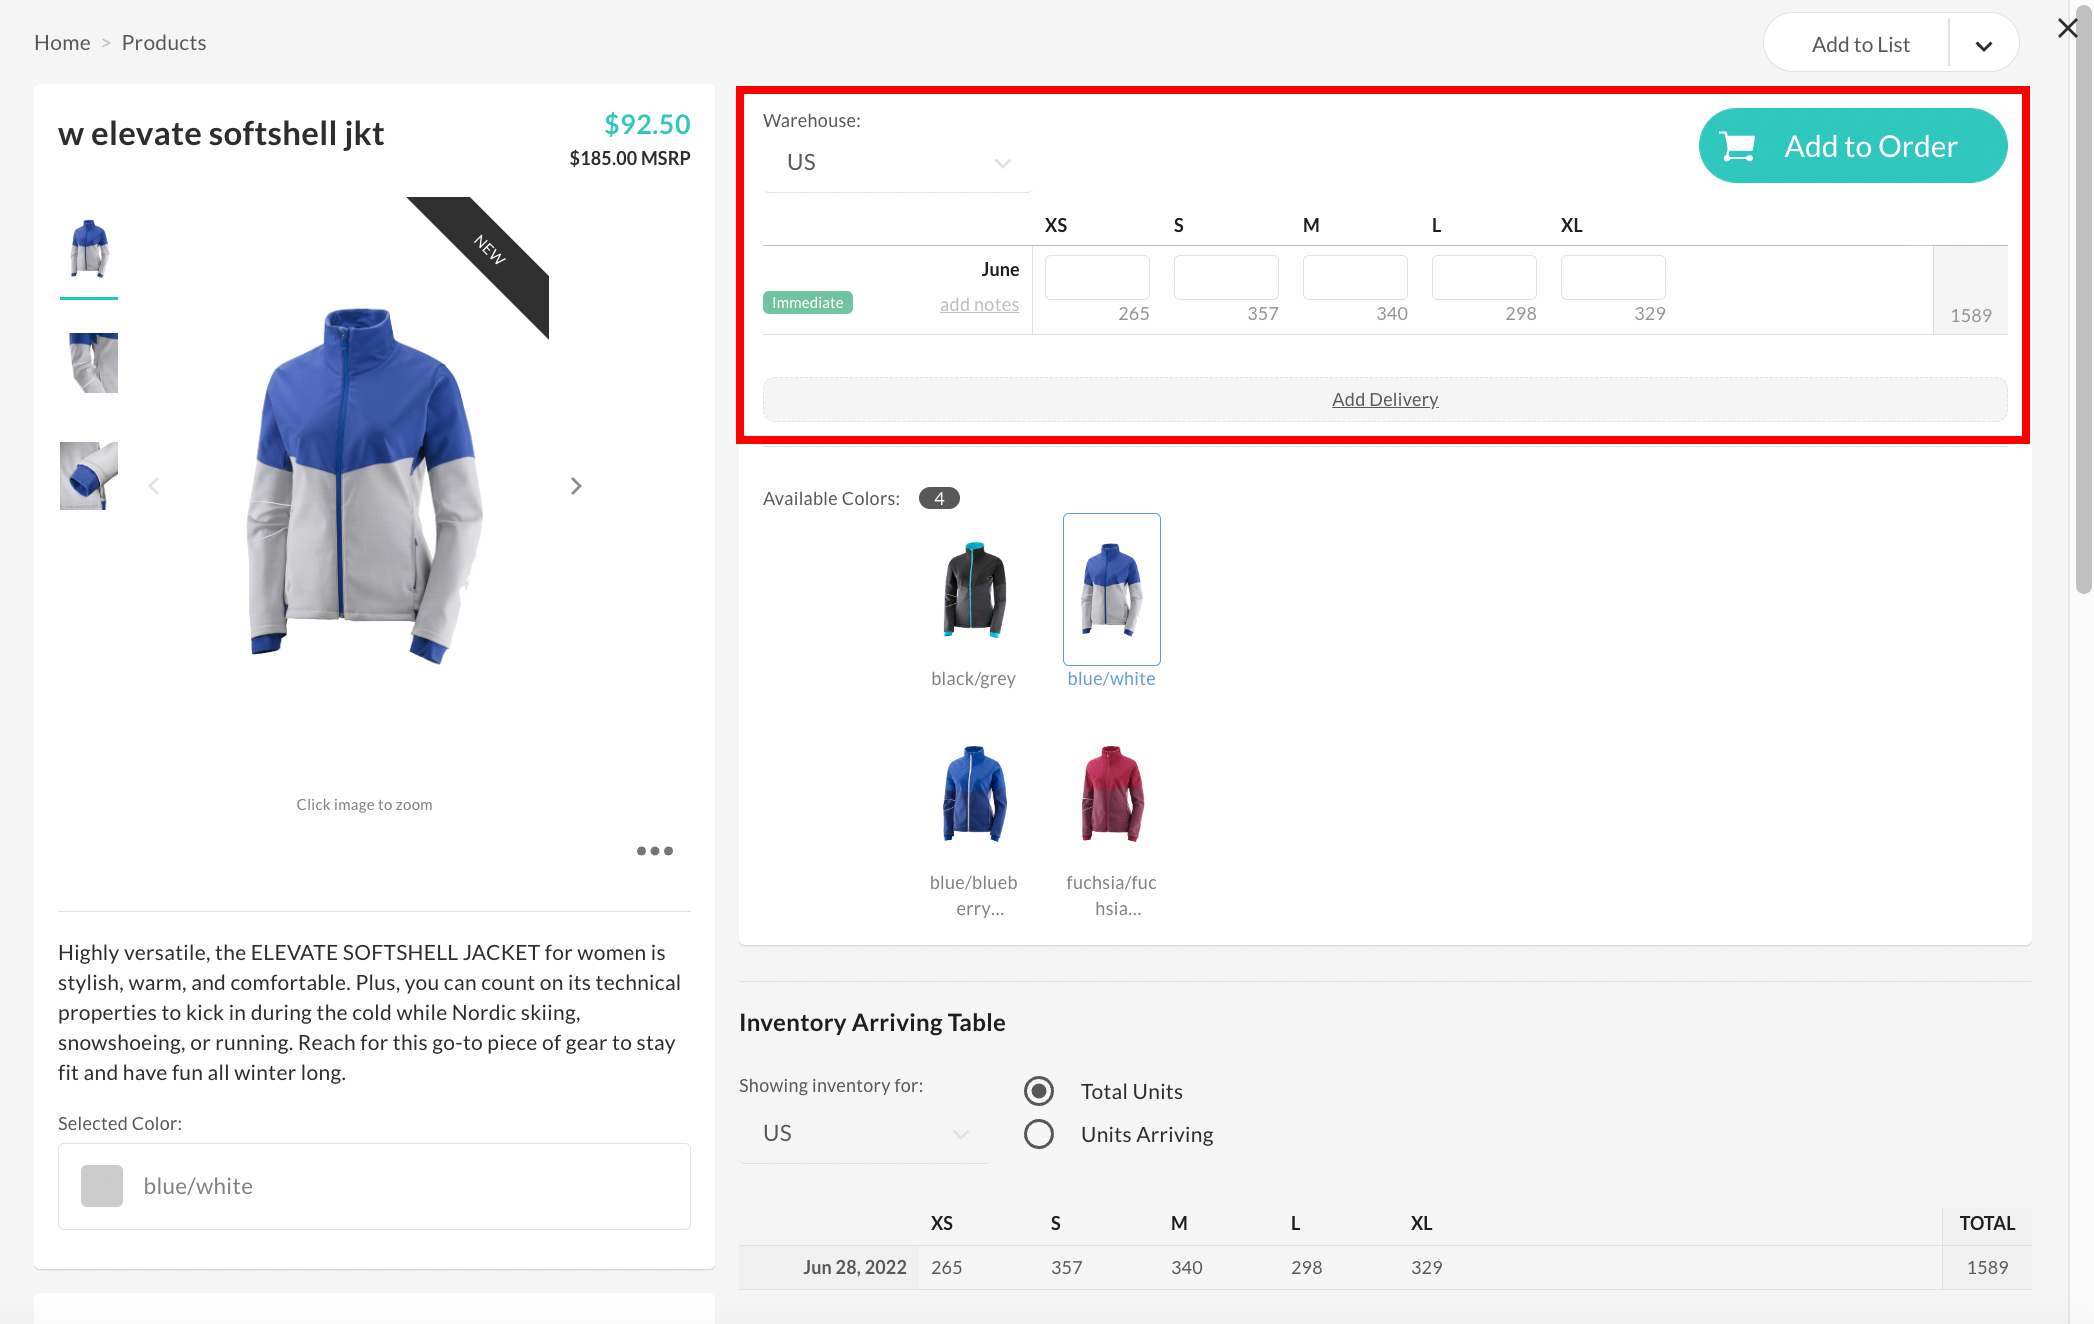Click the page vertical scrollbar
2094x1324 pixels.
click(x=2084, y=300)
